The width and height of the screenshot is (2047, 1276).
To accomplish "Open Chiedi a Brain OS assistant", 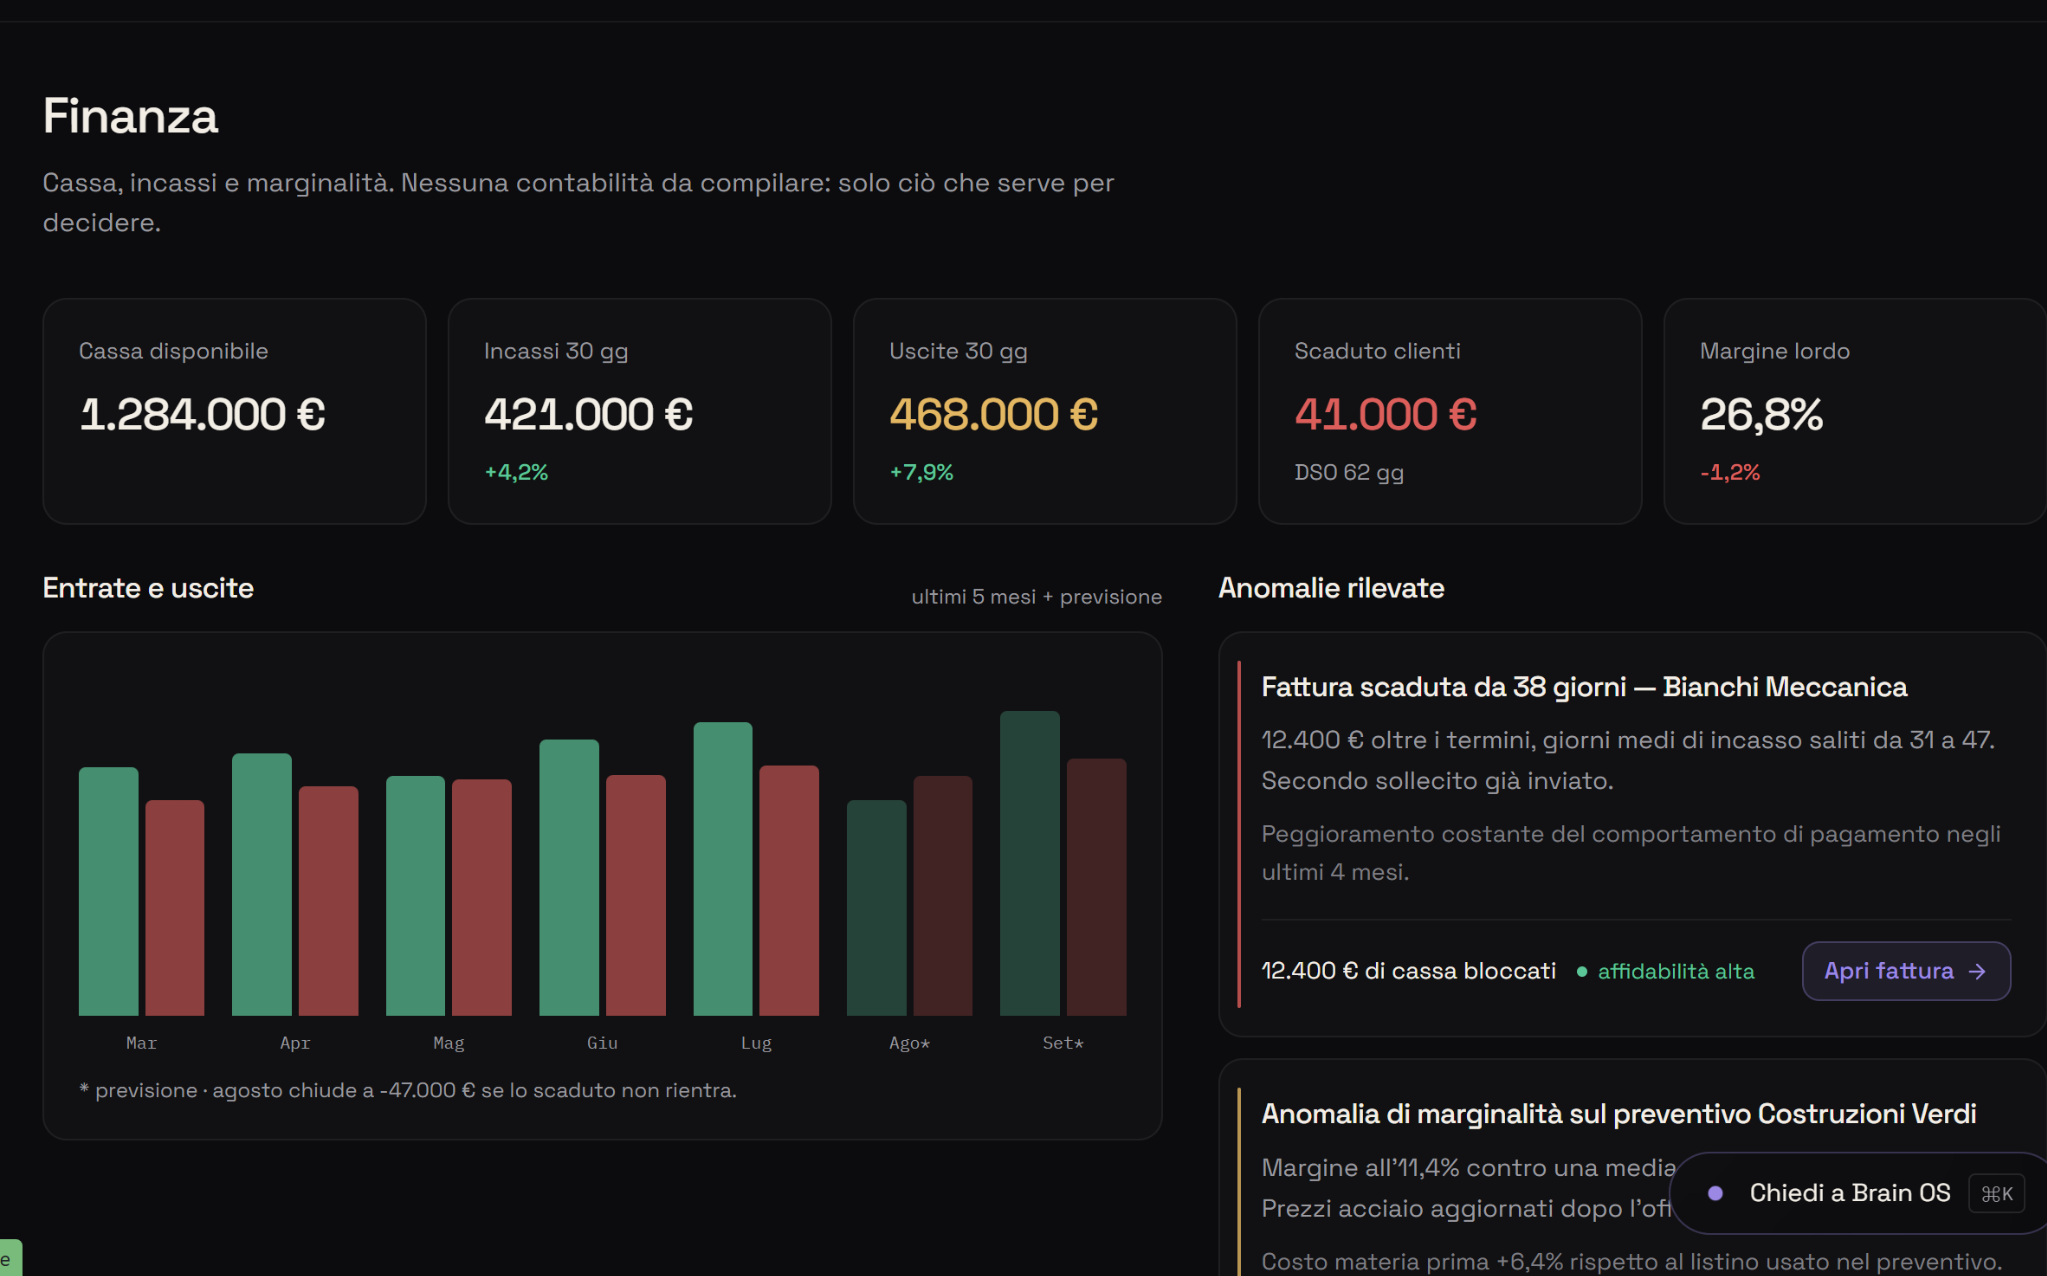I will pos(1859,1193).
